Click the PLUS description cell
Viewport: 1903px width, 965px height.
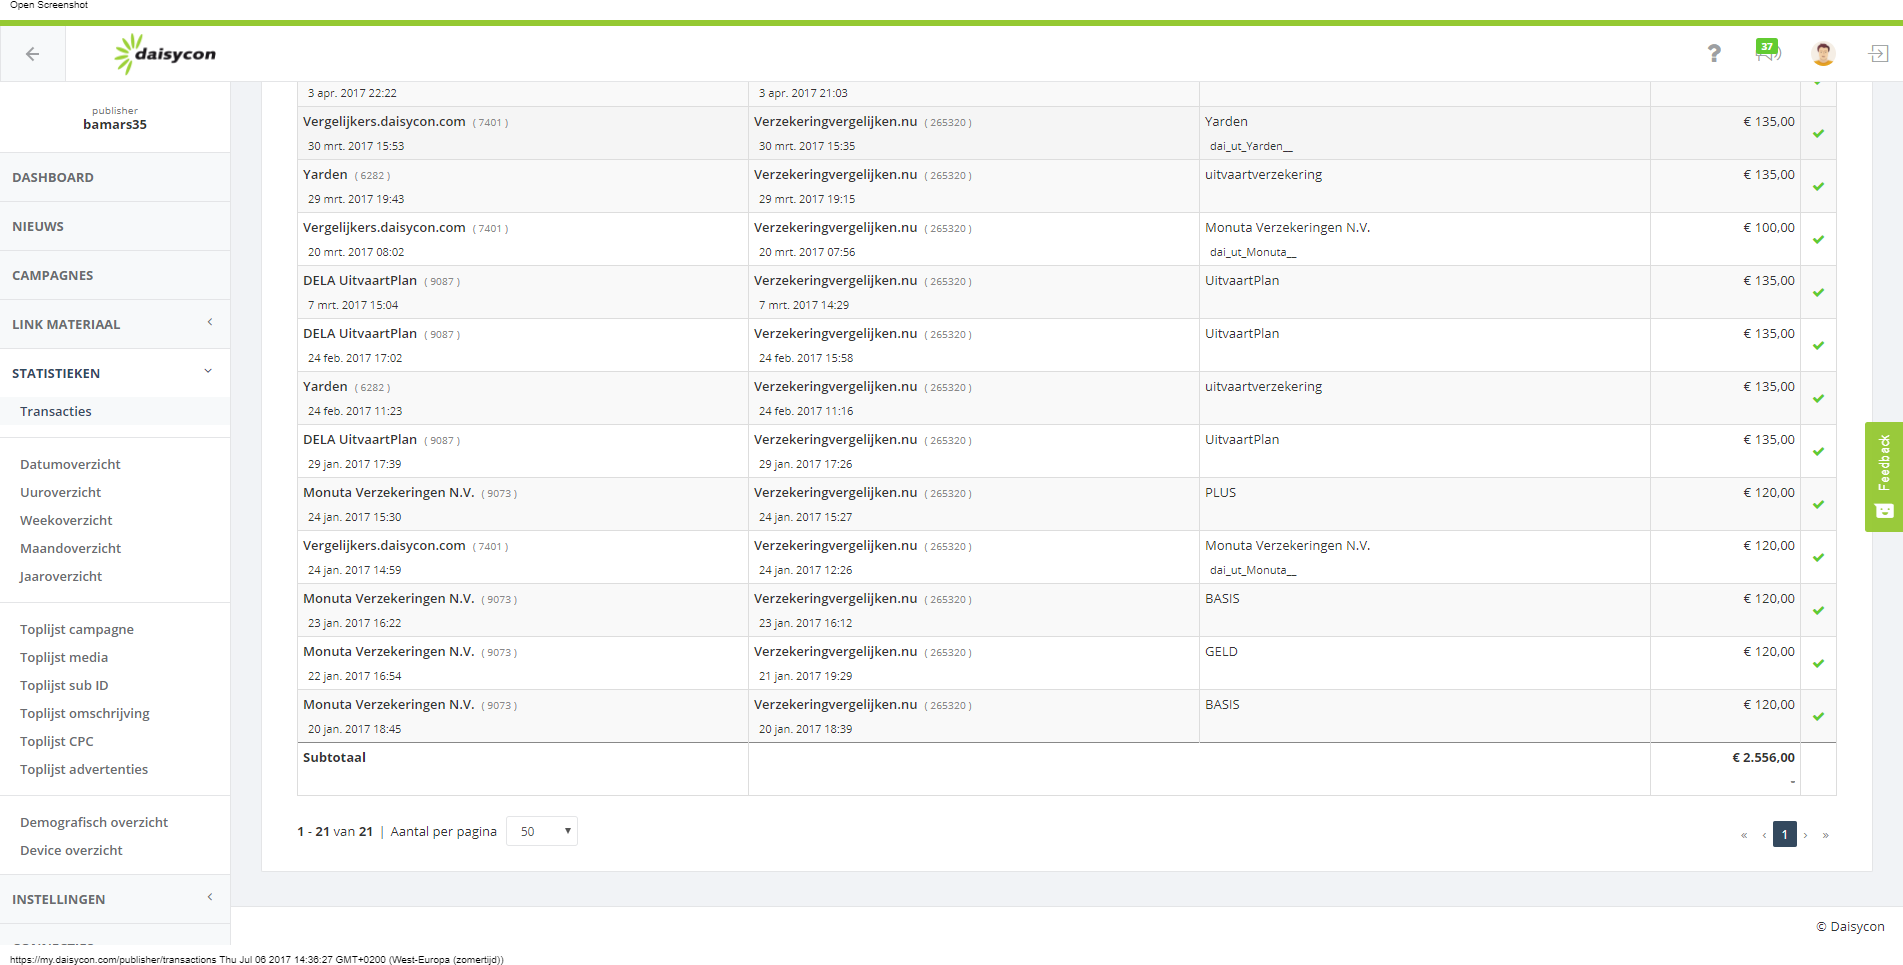1220,493
